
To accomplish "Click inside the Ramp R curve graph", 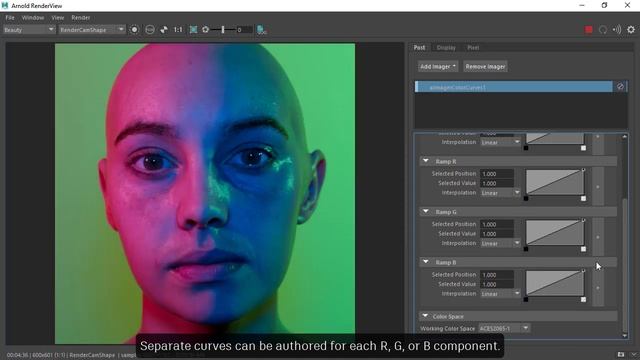I will pyautogui.click(x=555, y=182).
